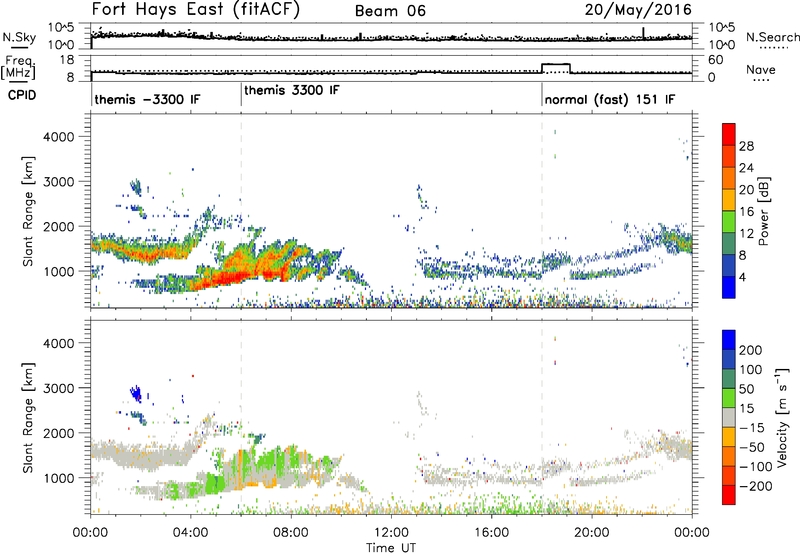This screenshot has width=800, height=554.
Task: Click the red top of power colorbar
Action: [x=729, y=134]
